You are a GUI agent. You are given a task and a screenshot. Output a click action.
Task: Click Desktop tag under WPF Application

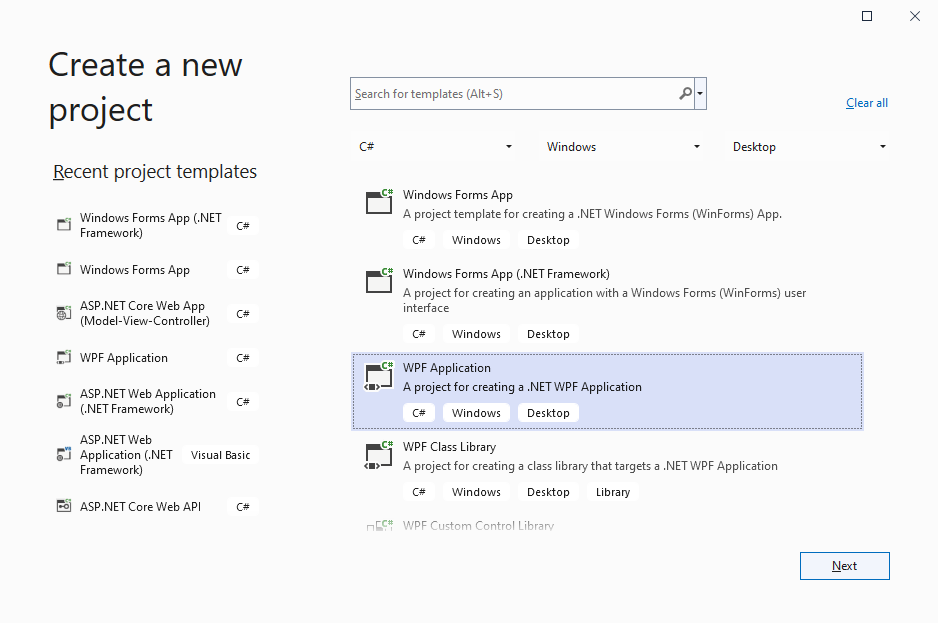pyautogui.click(x=548, y=413)
